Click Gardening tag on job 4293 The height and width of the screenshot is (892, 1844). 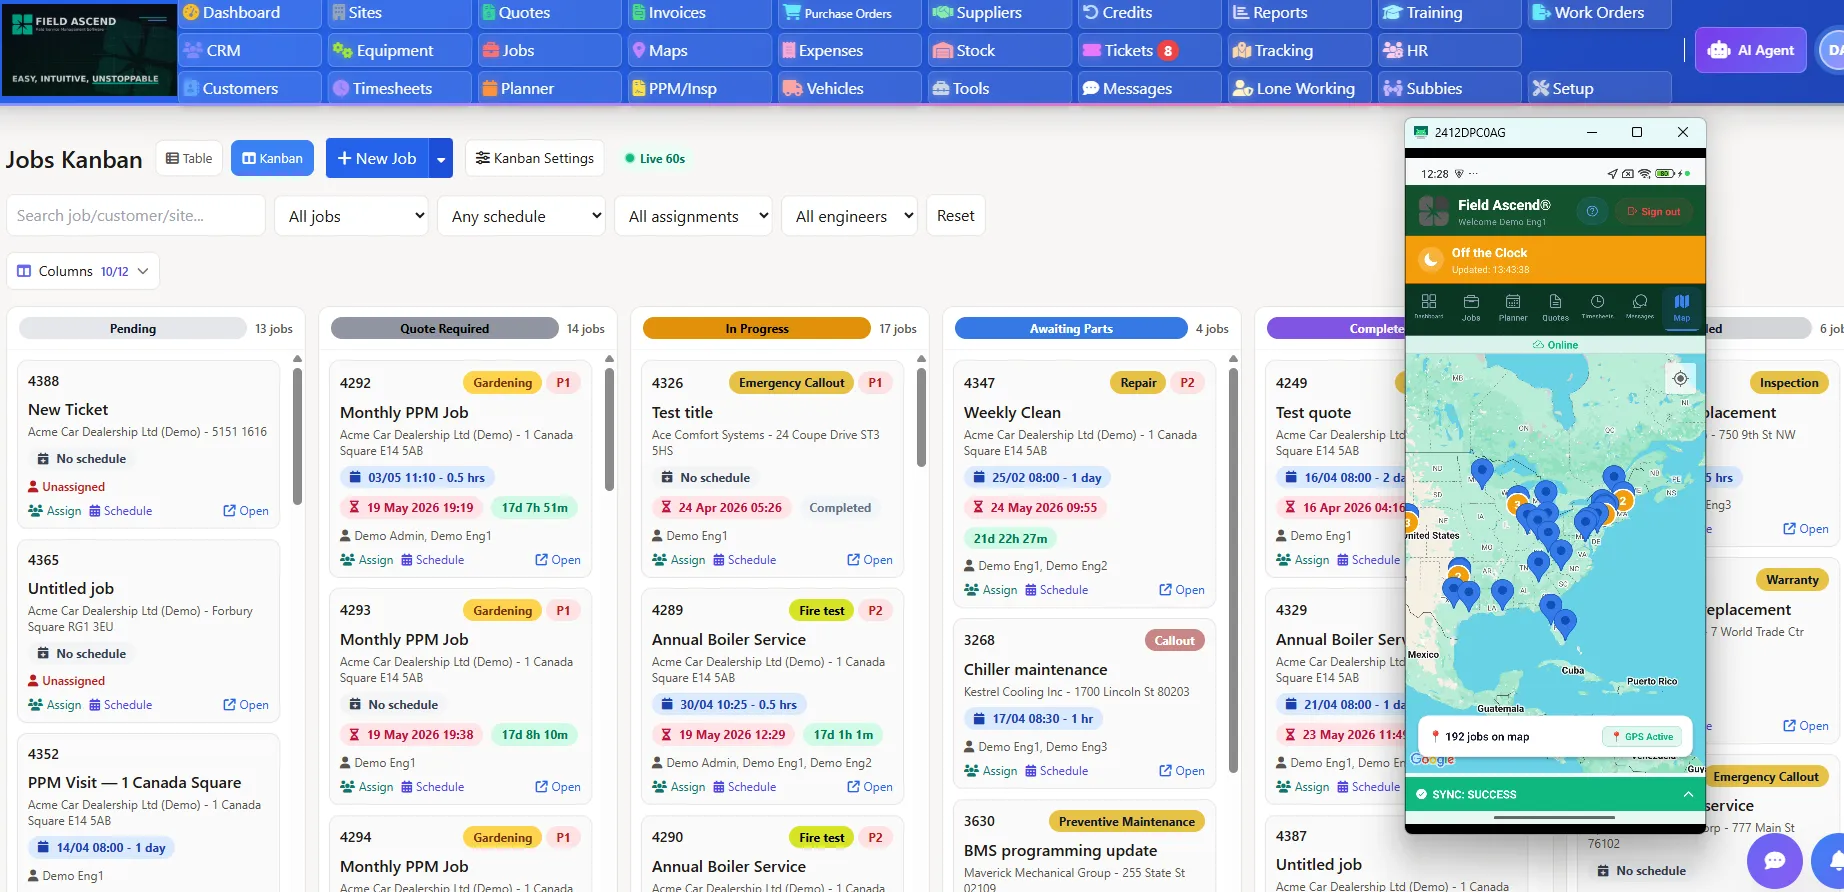click(x=502, y=610)
